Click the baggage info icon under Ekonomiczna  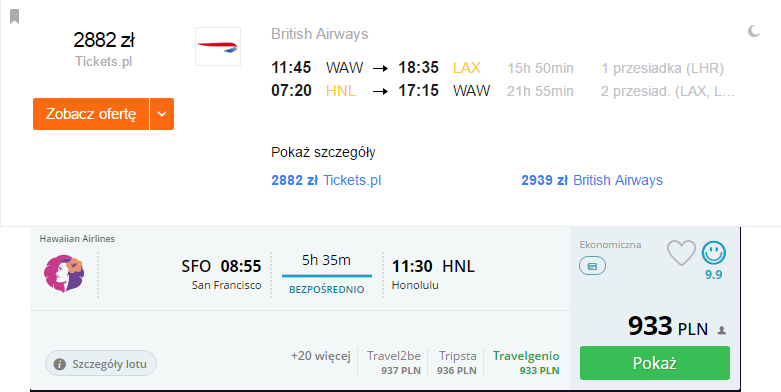coord(592,266)
